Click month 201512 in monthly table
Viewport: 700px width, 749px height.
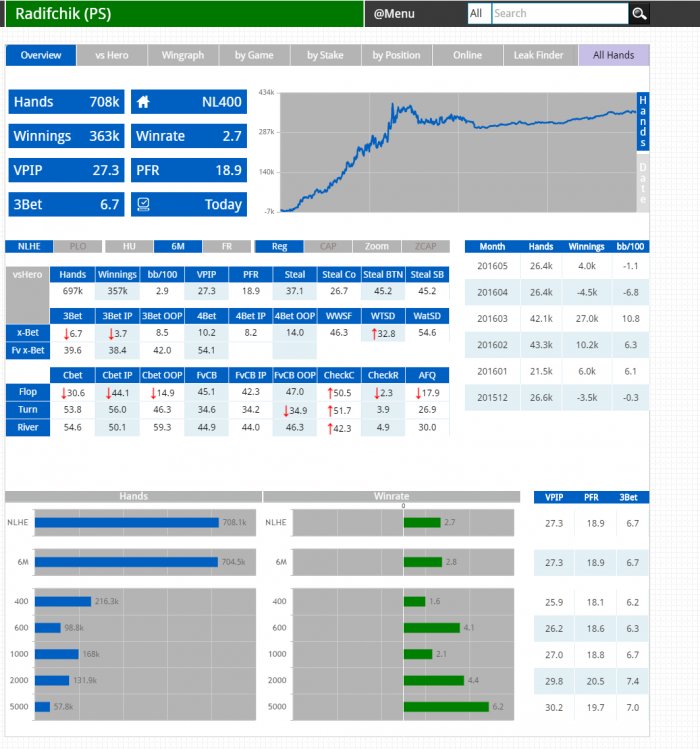pyautogui.click(x=492, y=397)
